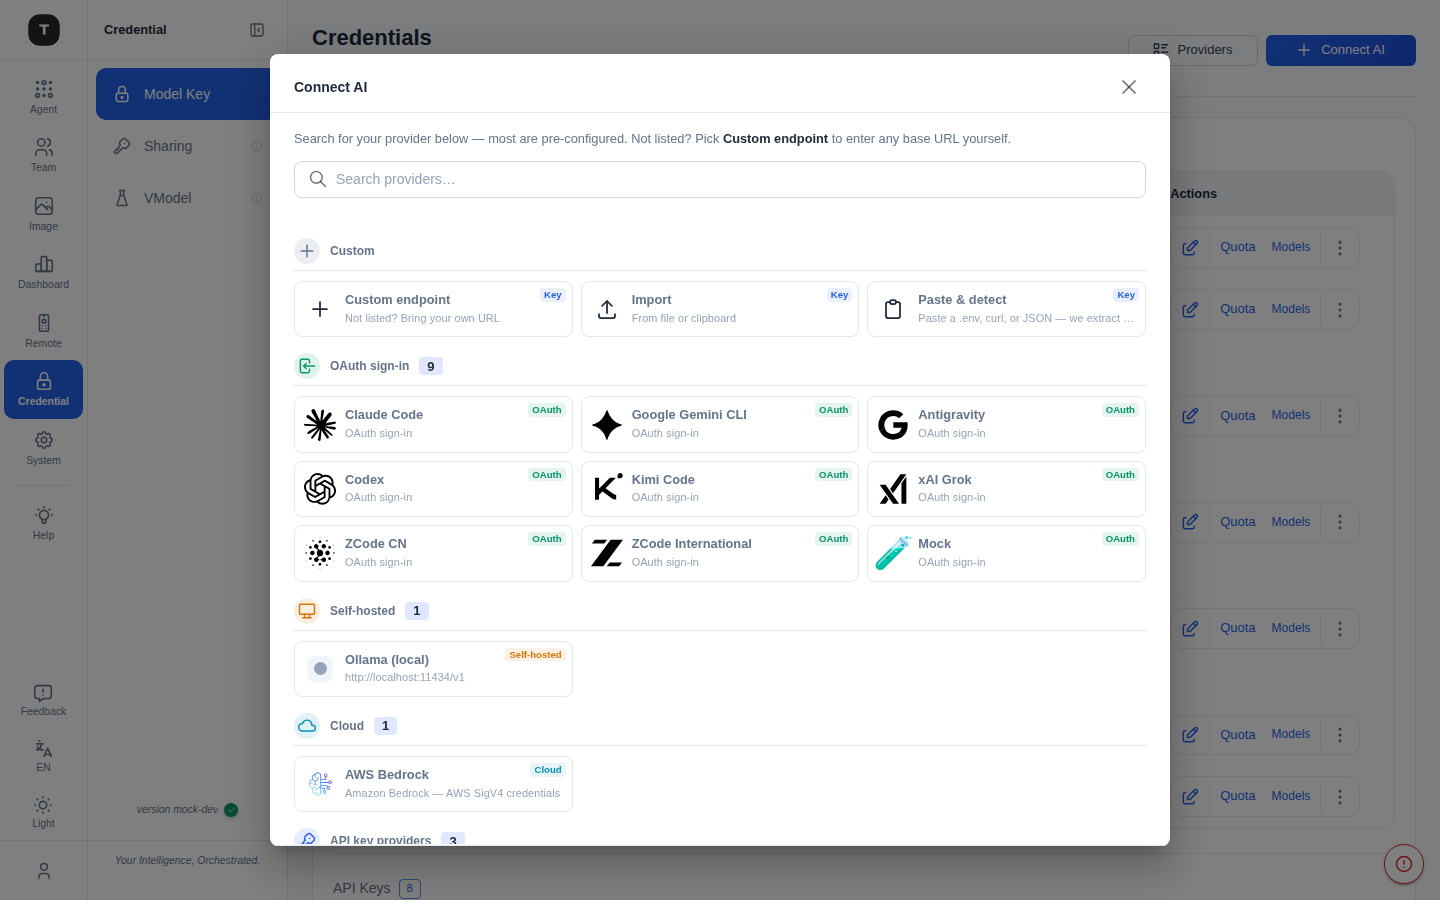
Task: Click the T app logo
Action: click(x=43, y=30)
